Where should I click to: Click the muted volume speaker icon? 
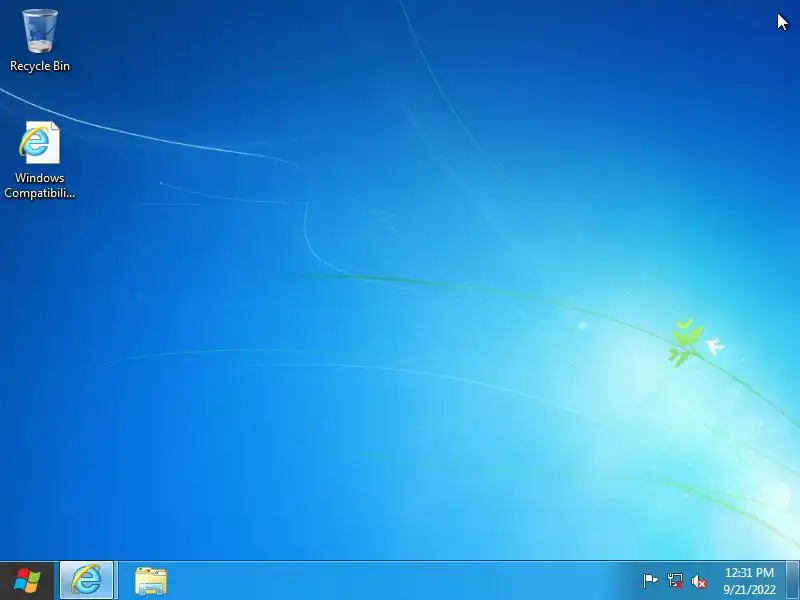(x=699, y=581)
